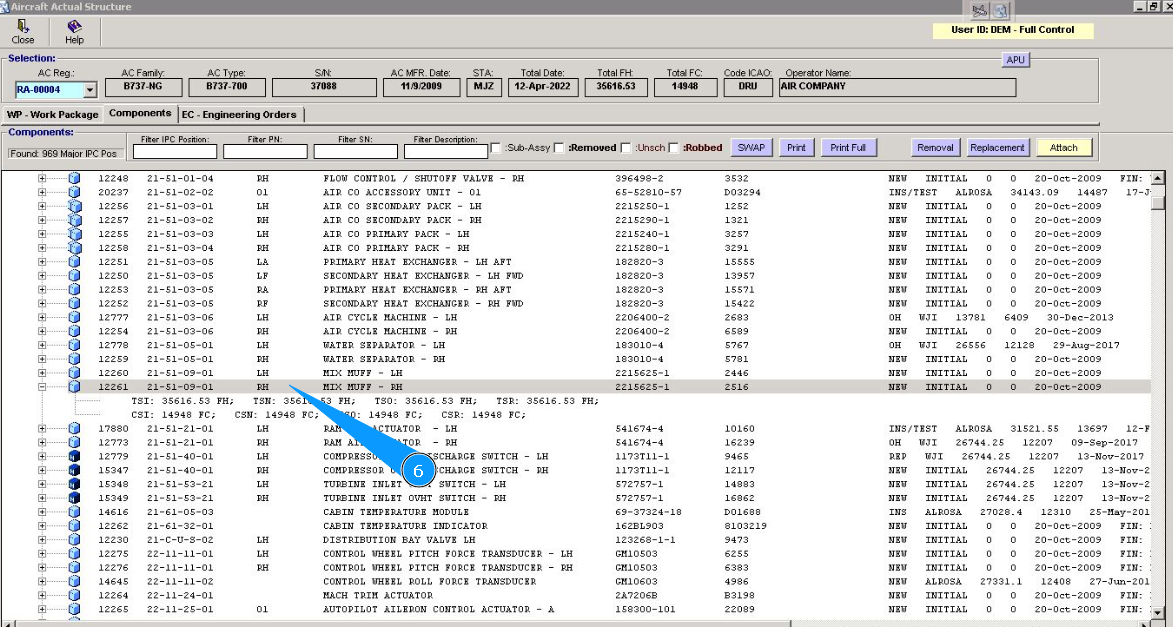The image size is (1173, 633).
Task: Select cube icon for row 14616
Action: [74, 512]
